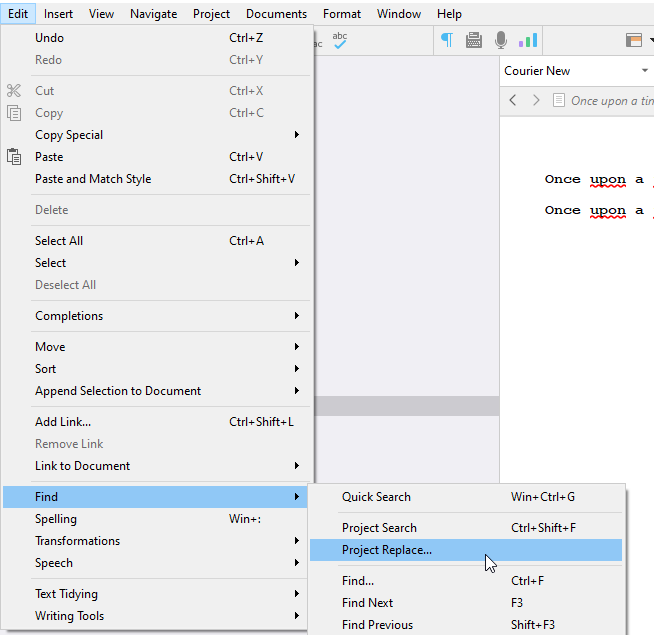Open the Project menu

click(211, 14)
